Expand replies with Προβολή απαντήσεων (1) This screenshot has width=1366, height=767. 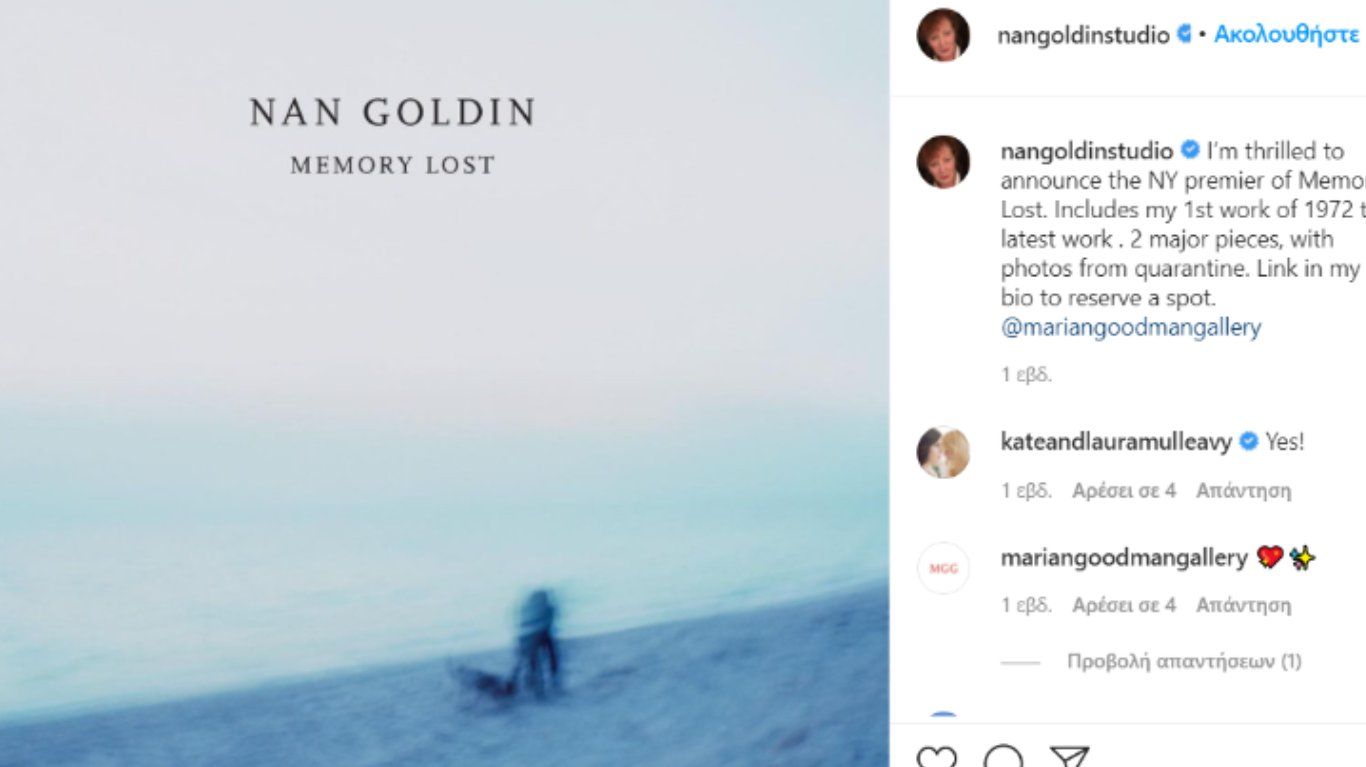pos(1184,661)
